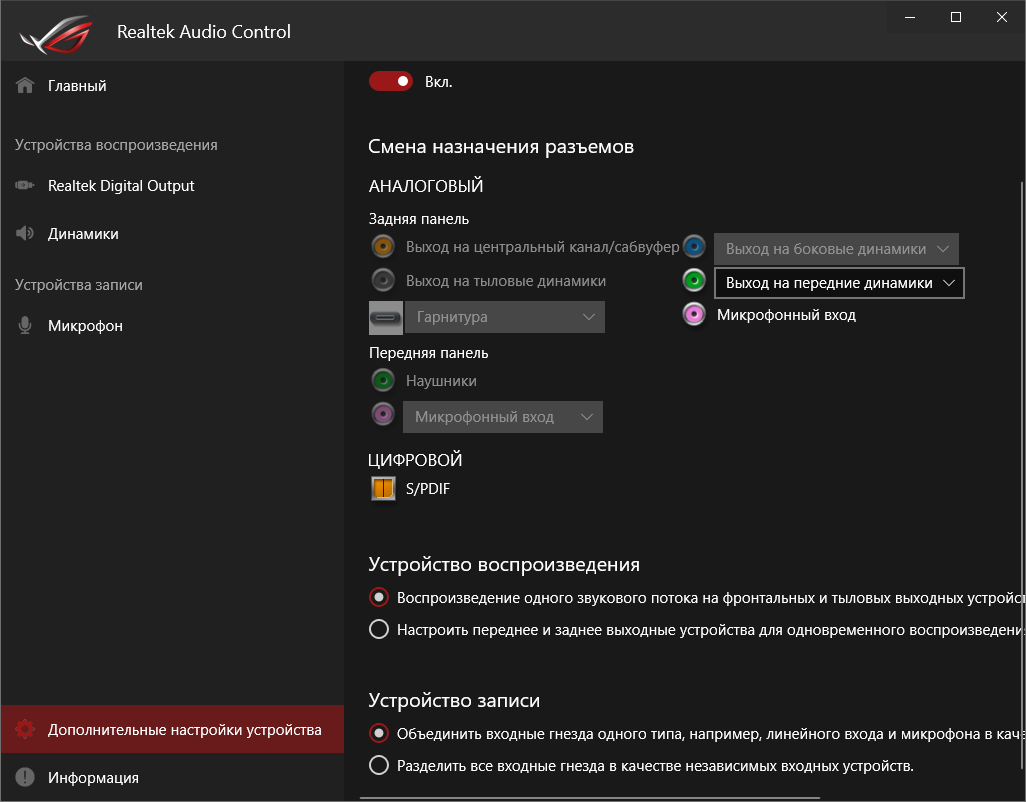Viewport: 1026px width, 802px height.
Task: Open the Информация section
Action: coord(93,777)
